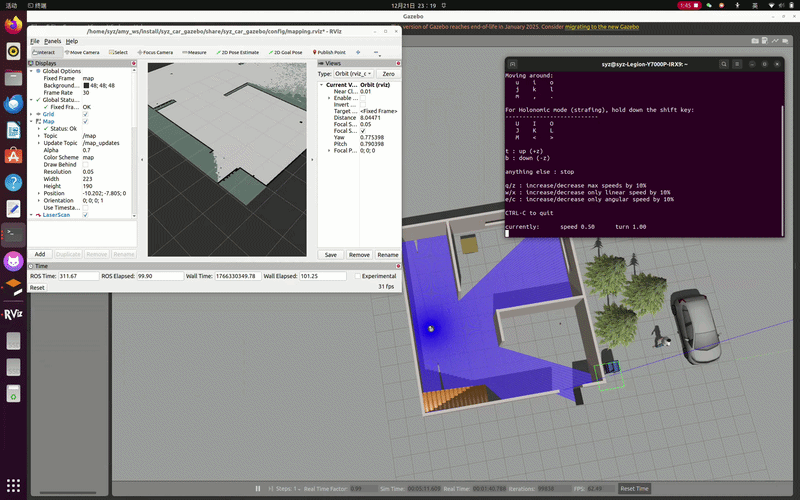Step the Gazebo simulation forward
Image resolution: width=800 pixels, height=500 pixels.
[271, 488]
